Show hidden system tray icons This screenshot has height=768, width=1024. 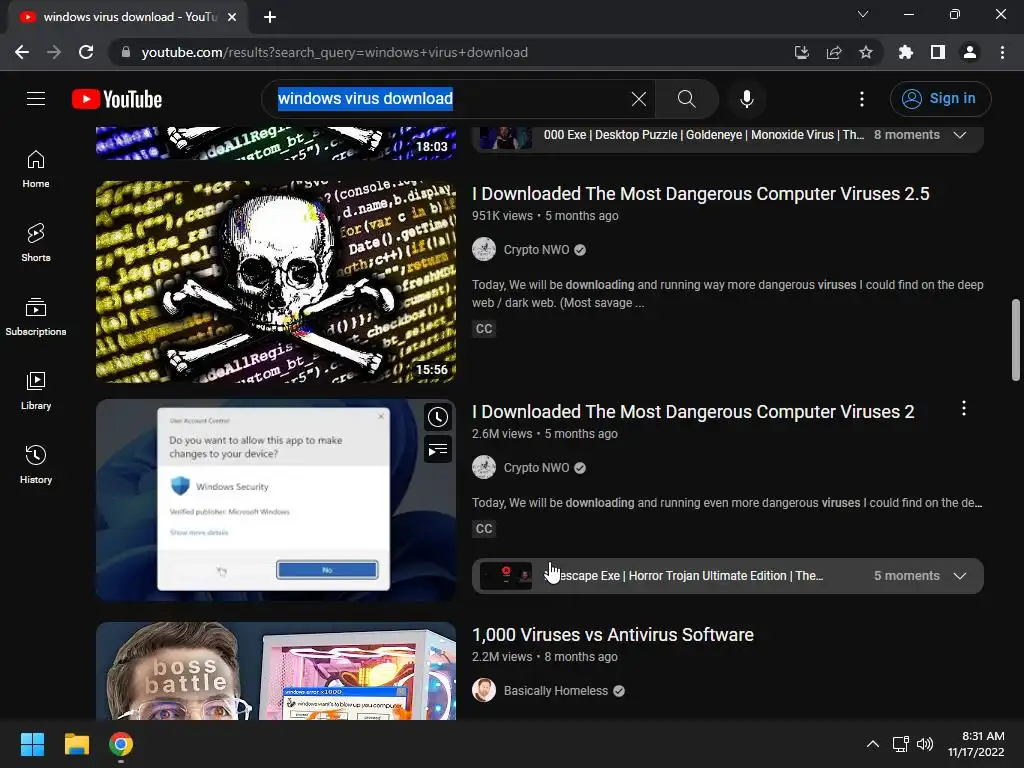coord(872,744)
